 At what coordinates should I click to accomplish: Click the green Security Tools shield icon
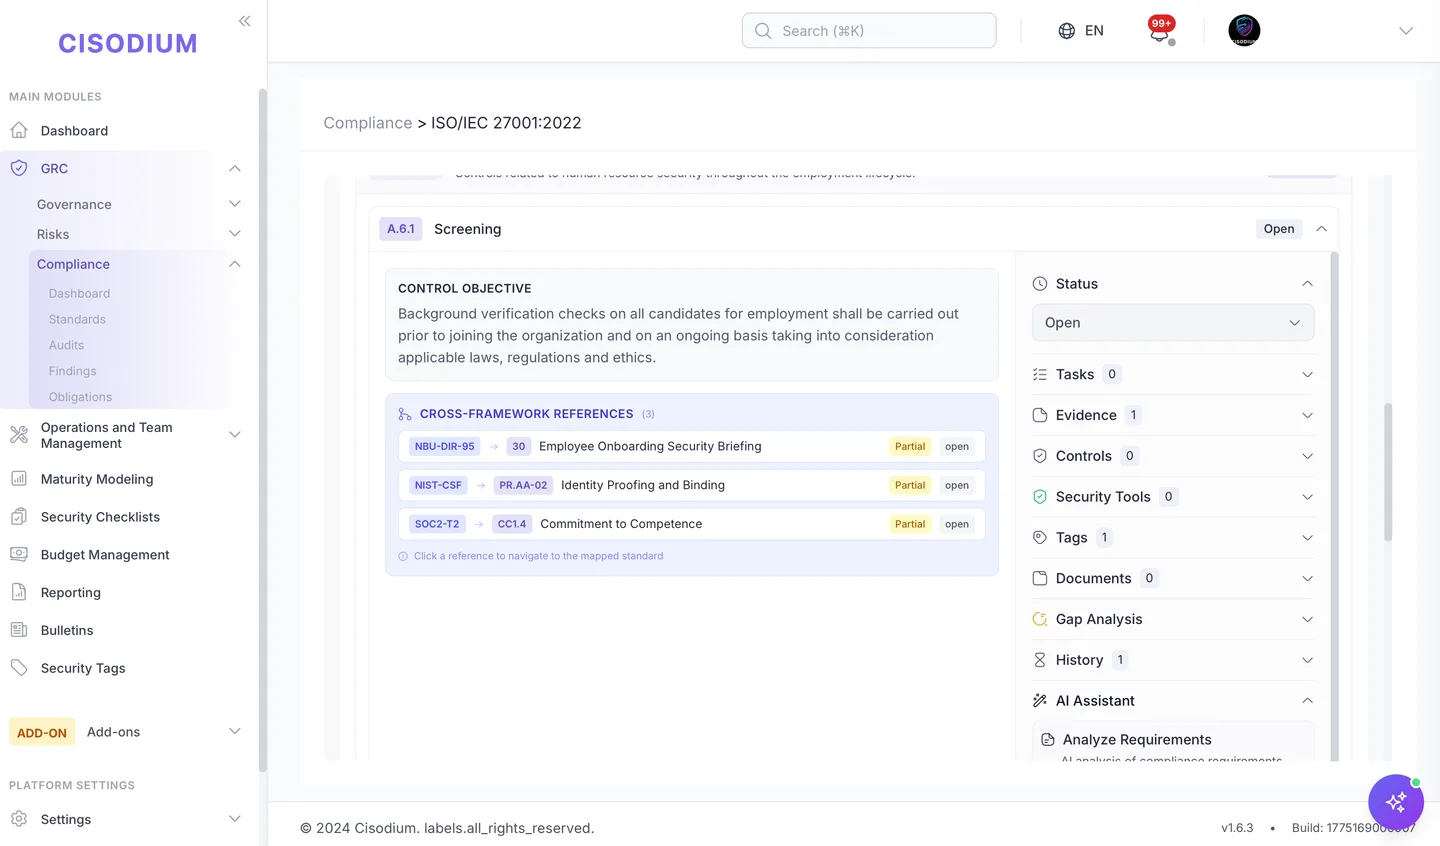[x=1040, y=497]
